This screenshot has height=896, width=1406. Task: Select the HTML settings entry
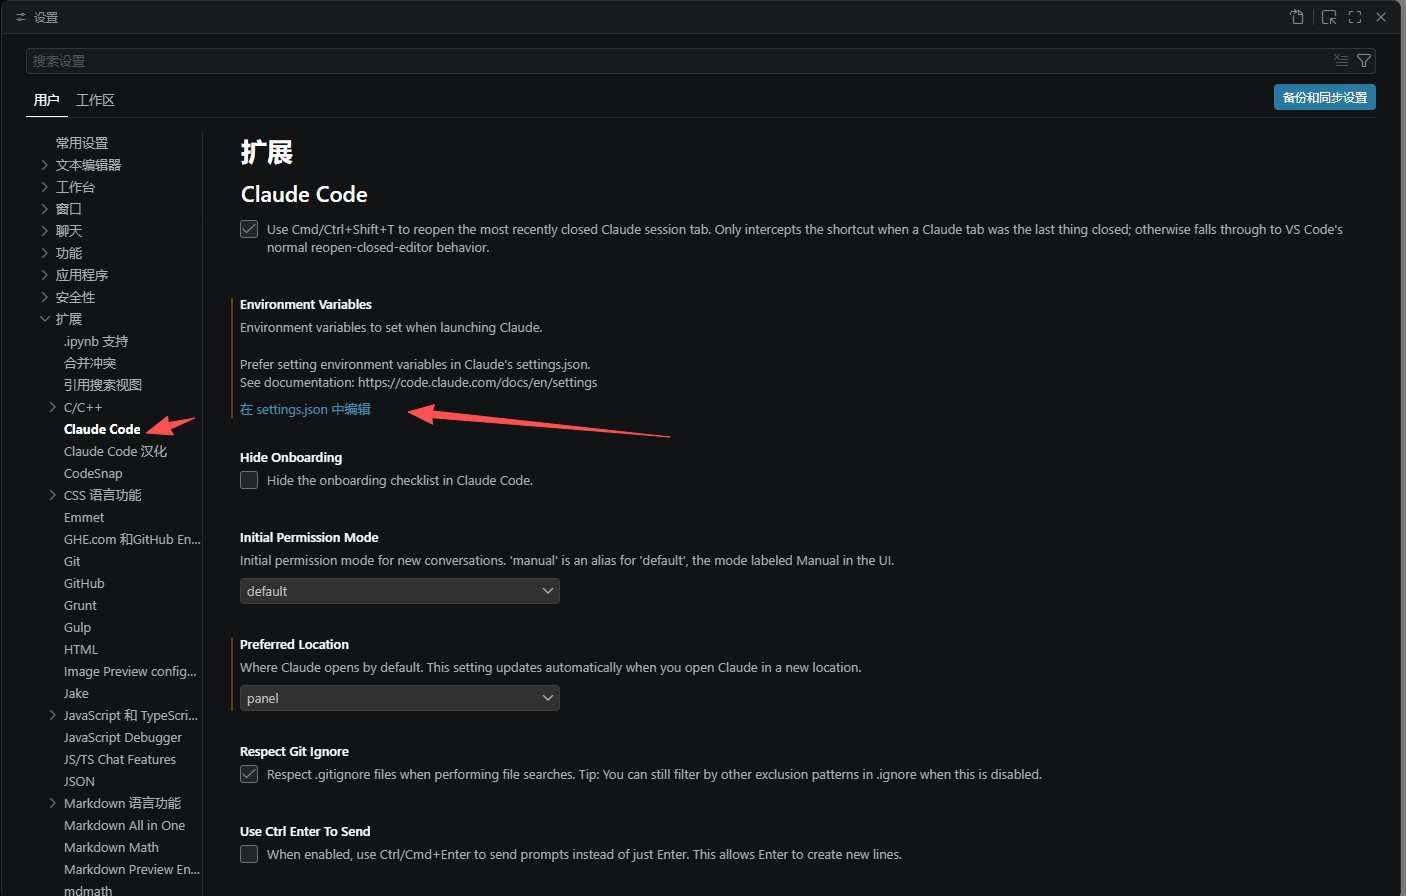(81, 649)
